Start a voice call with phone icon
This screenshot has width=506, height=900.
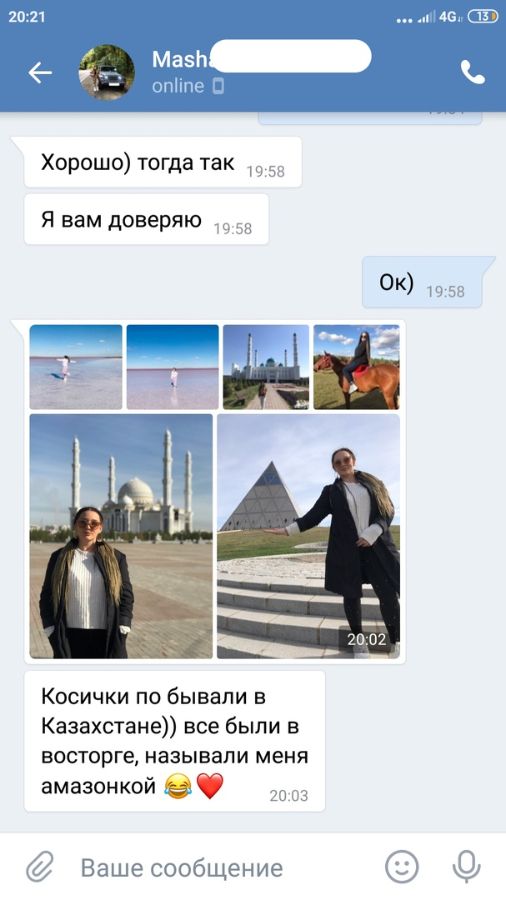coord(473,72)
